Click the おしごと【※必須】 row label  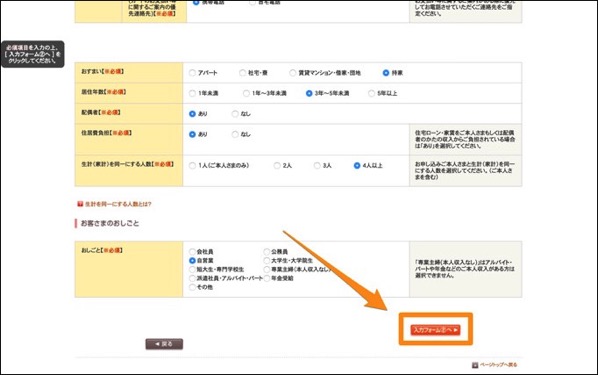102,250
